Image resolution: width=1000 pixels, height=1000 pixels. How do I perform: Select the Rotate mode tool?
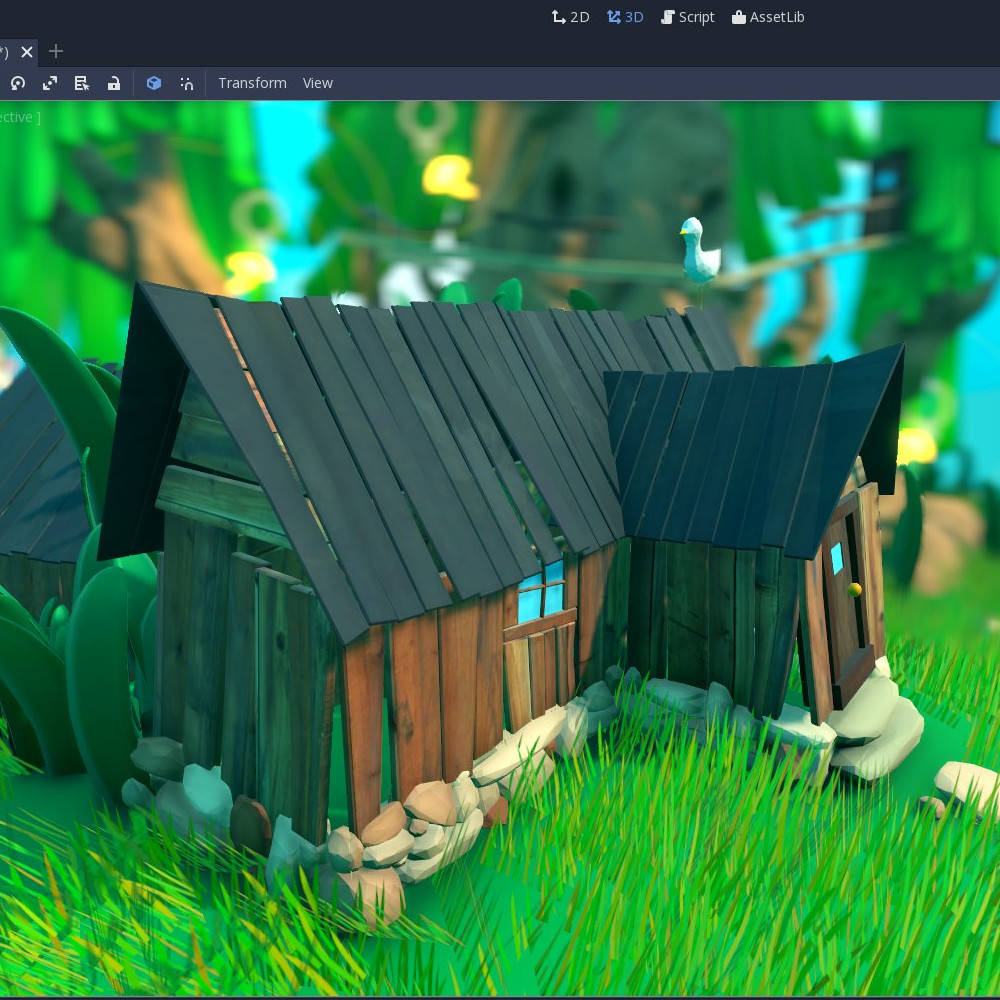click(x=18, y=83)
